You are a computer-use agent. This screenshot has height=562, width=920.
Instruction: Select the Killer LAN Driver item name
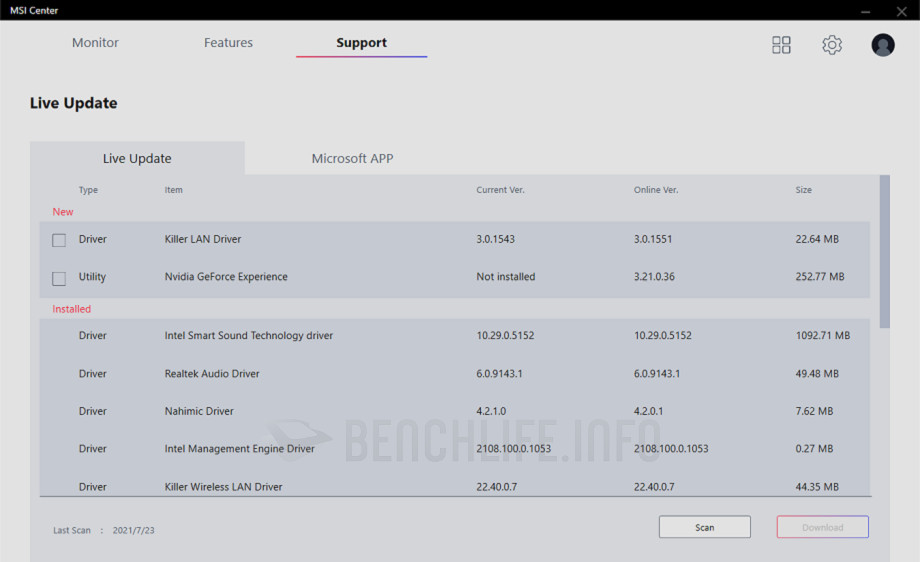coord(203,239)
